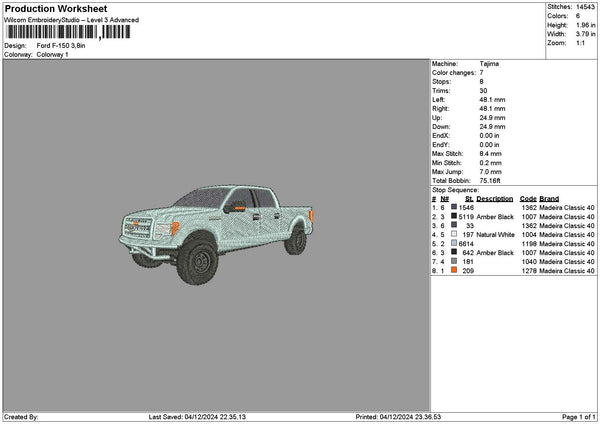Screen dimensions: 600x424
Task: Click the 'EndX:' label
Action: (x=441, y=136)
